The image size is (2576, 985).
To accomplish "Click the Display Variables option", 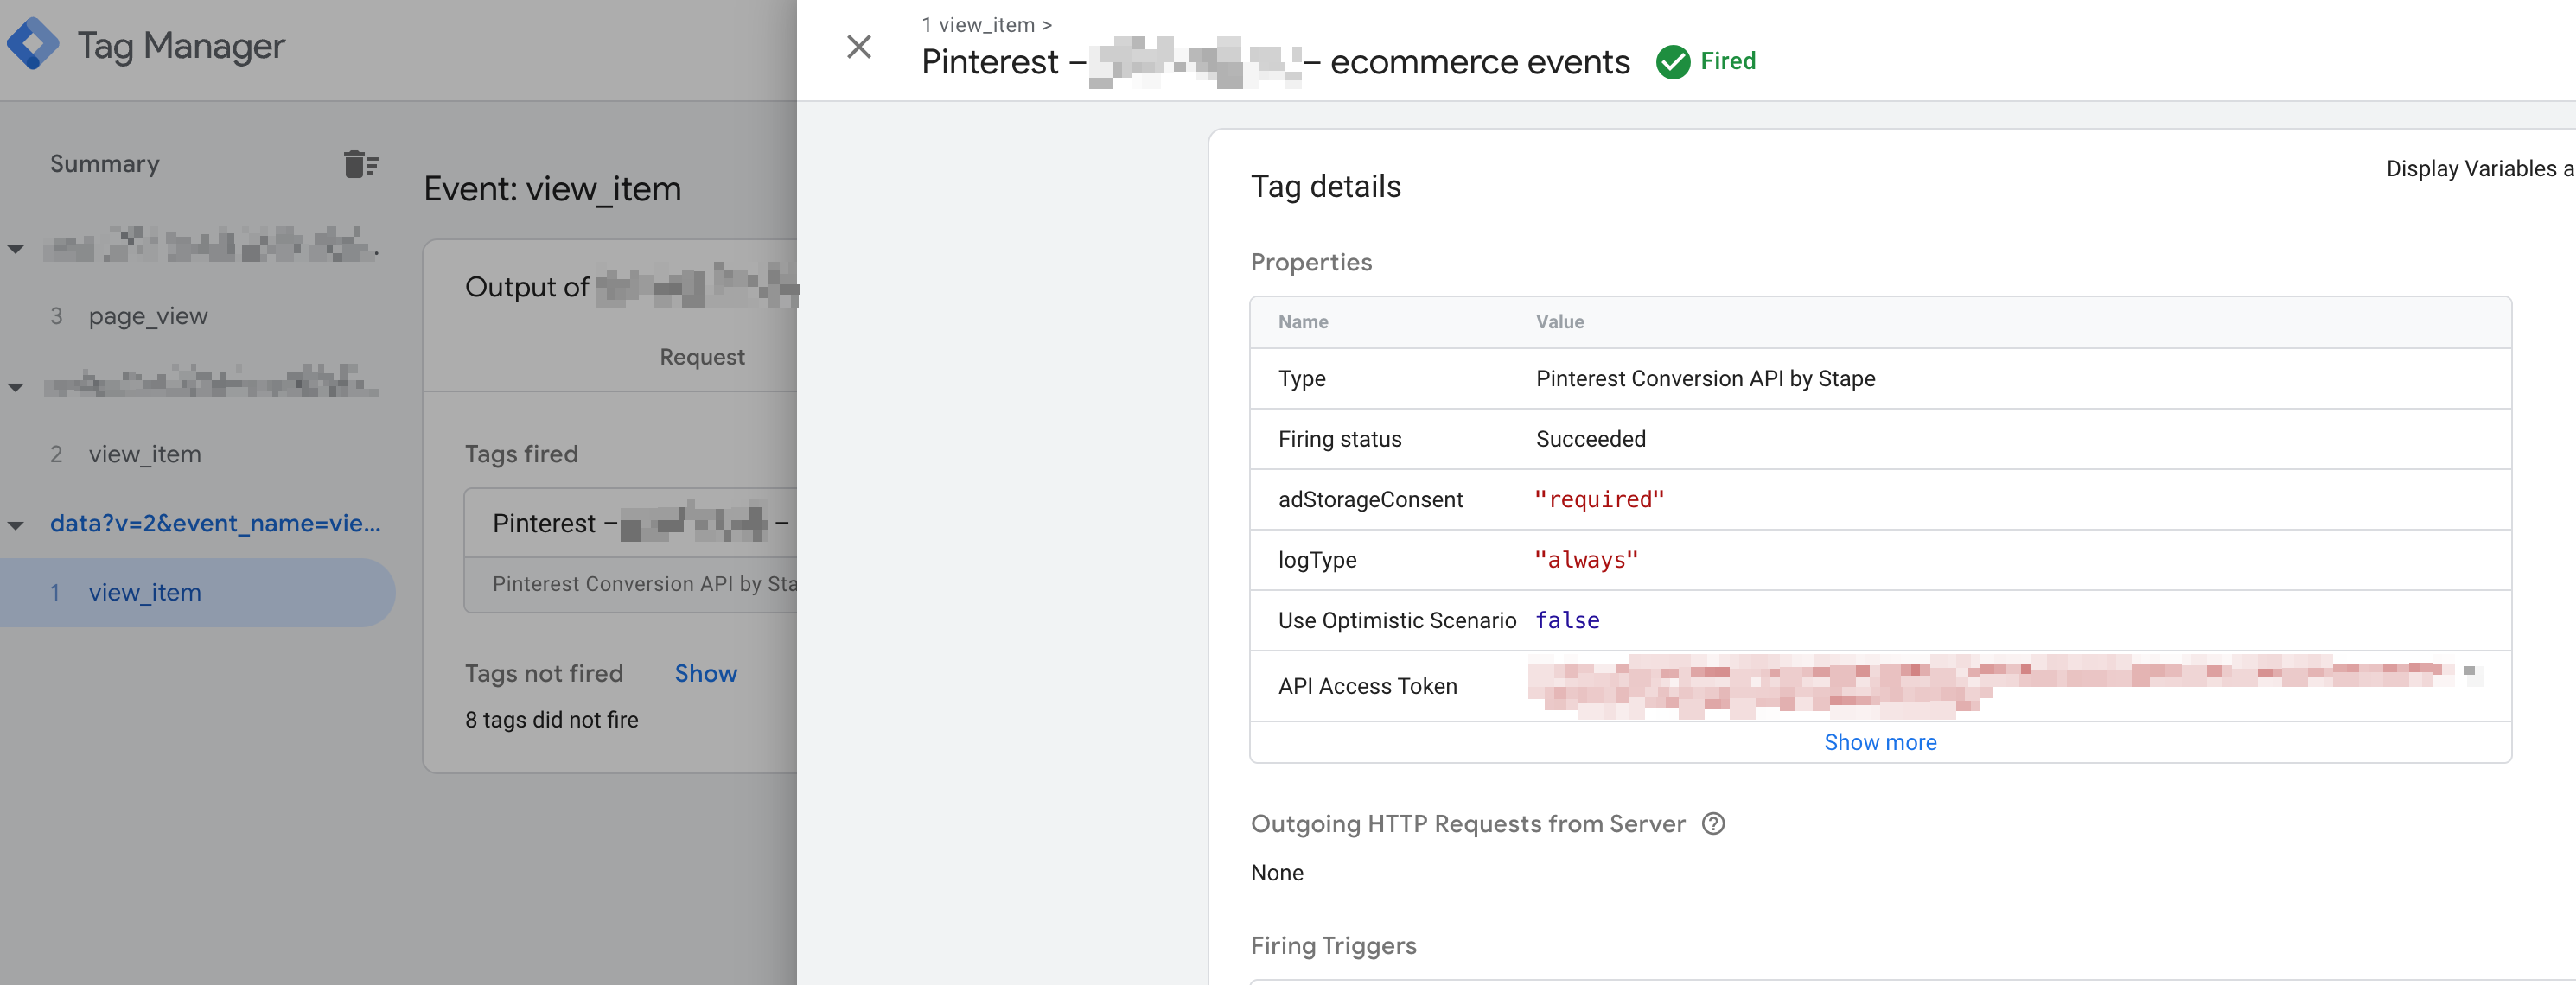I will tap(2479, 168).
